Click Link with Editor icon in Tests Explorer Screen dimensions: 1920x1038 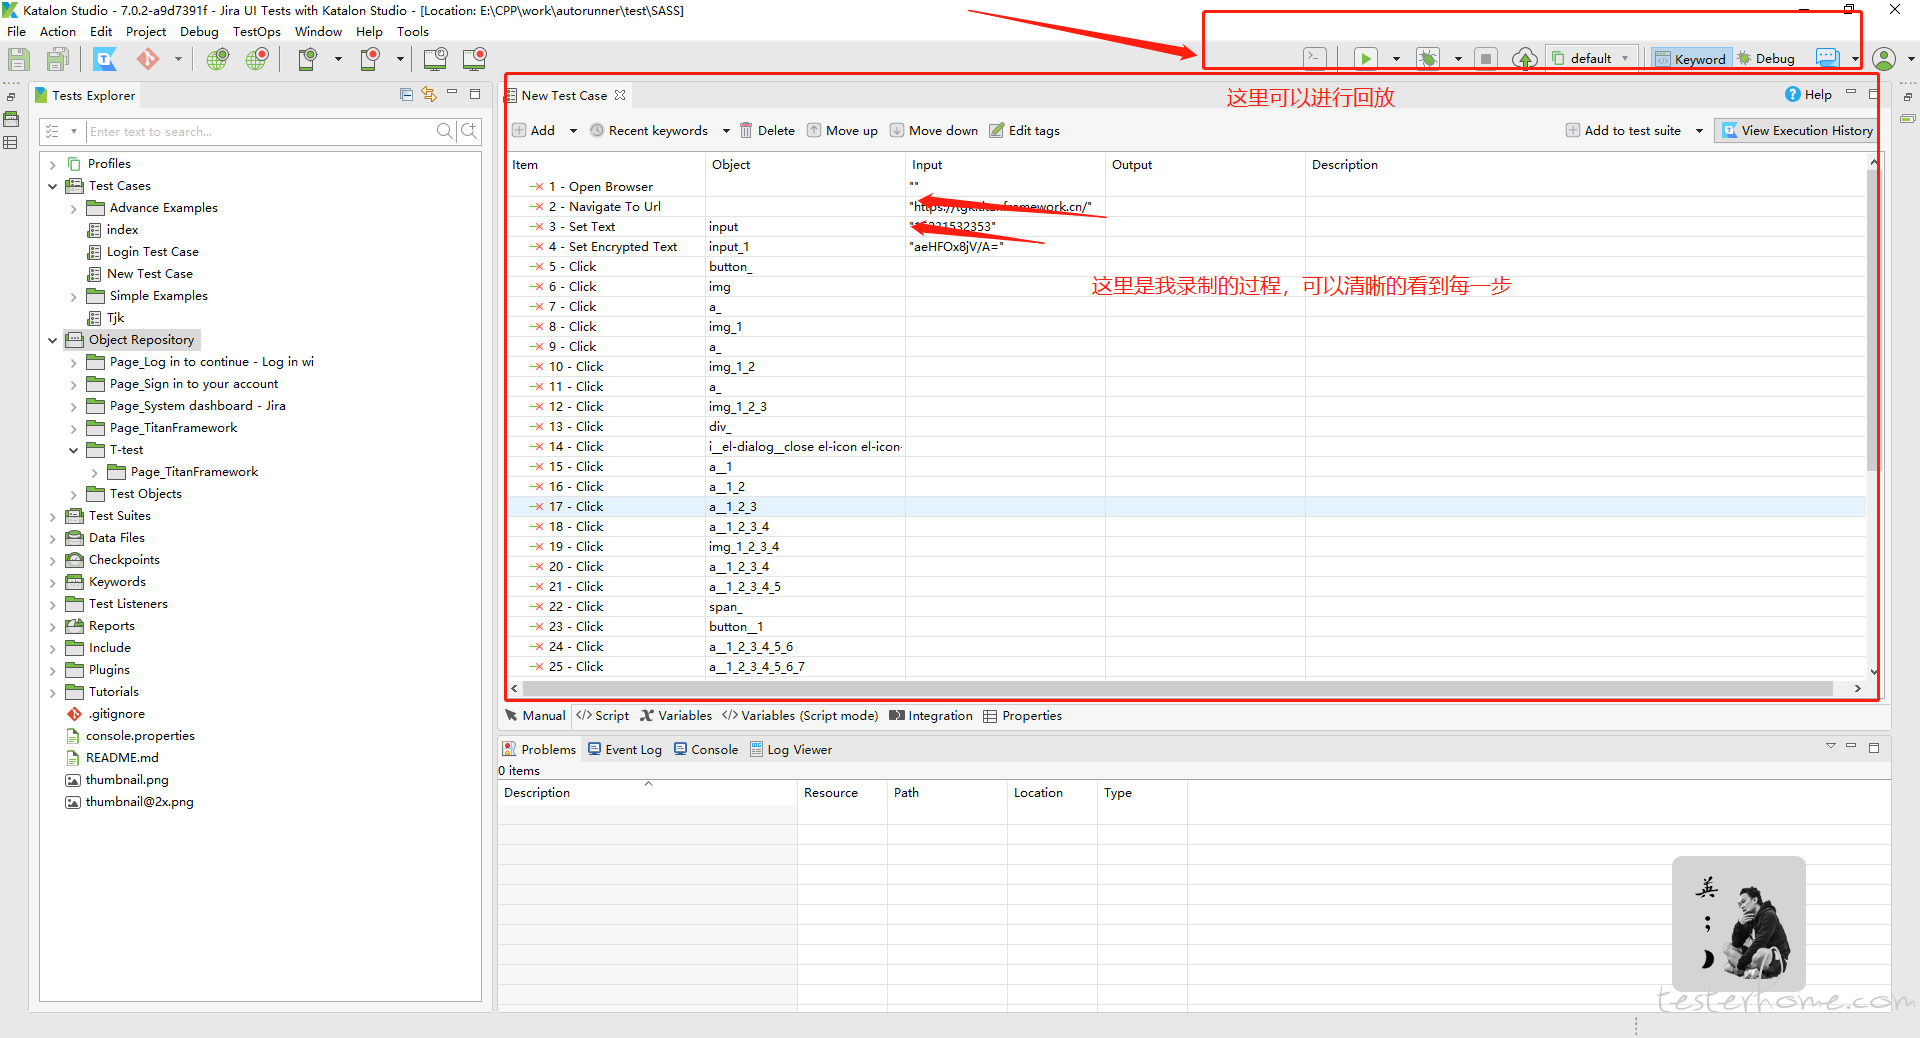pyautogui.click(x=429, y=94)
